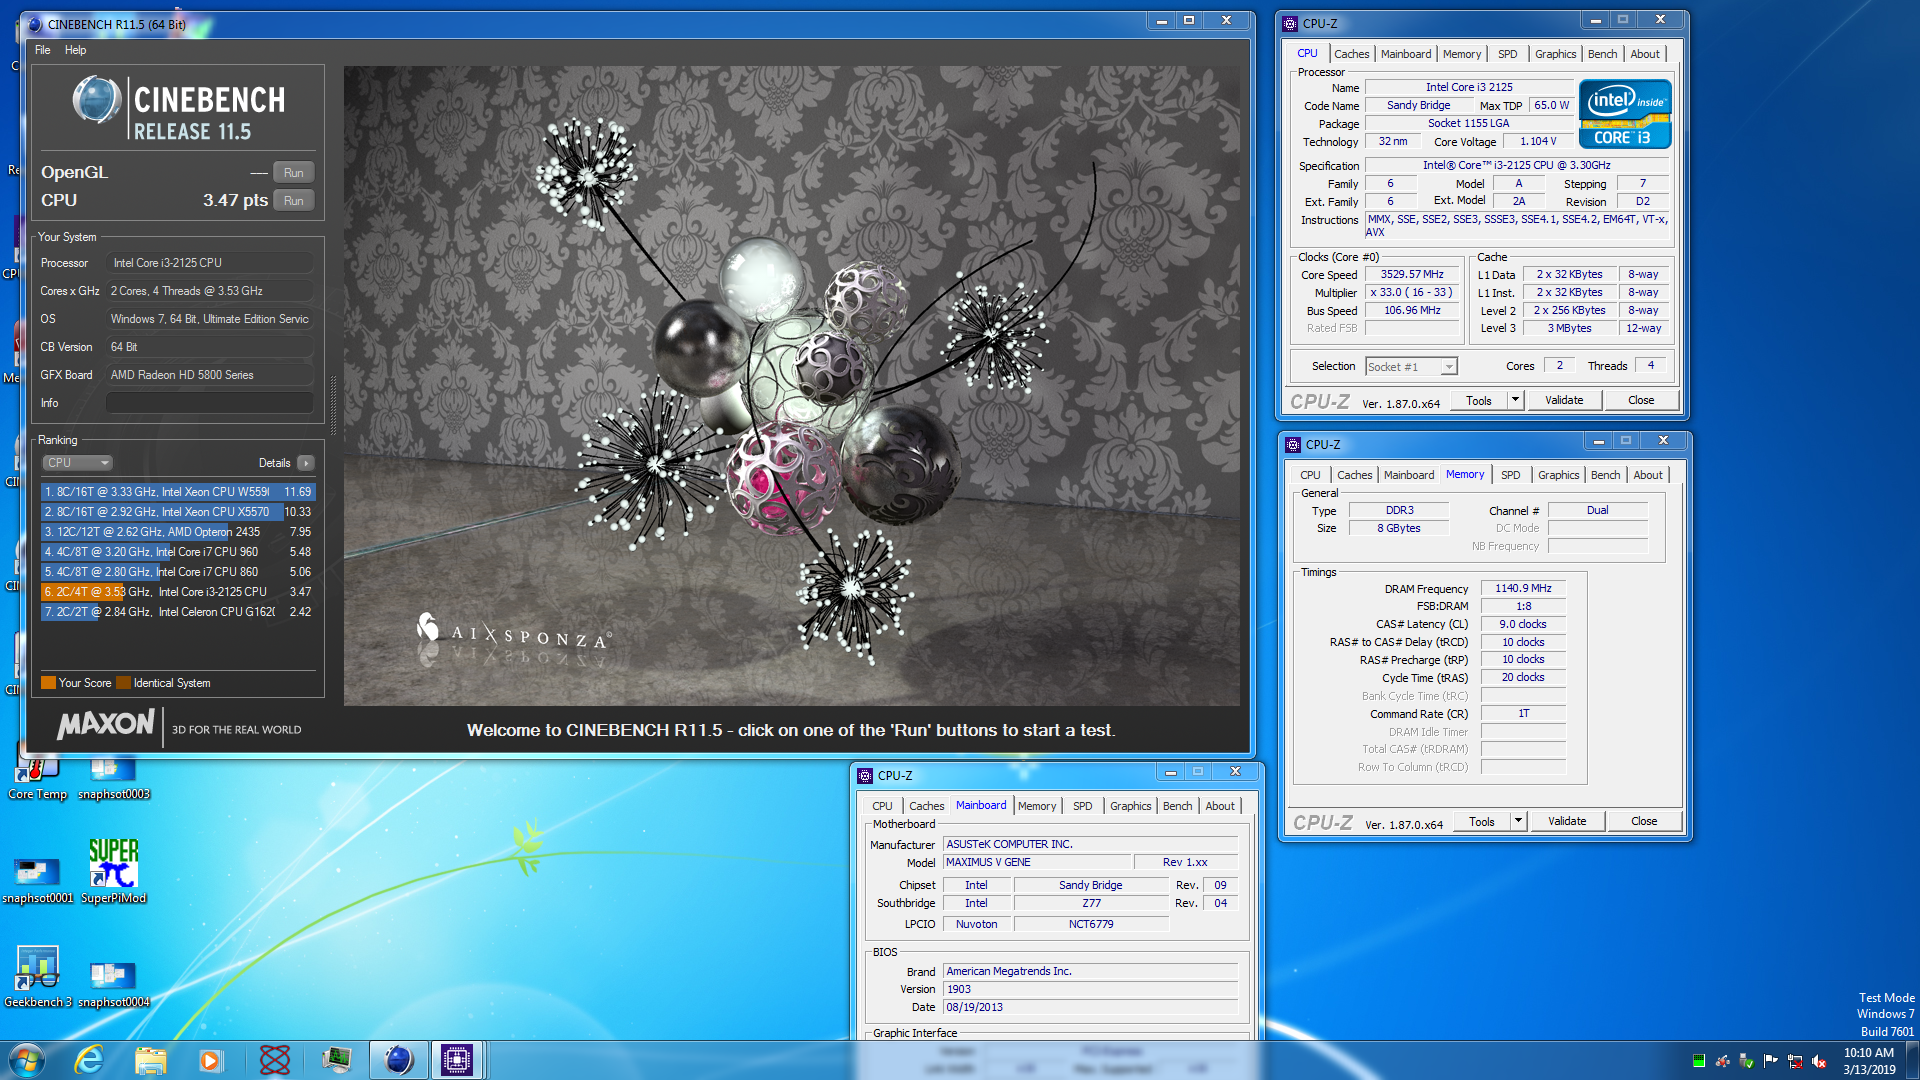The height and width of the screenshot is (1080, 1920).
Task: Select ranking row Intel Xeon CPU X5570
Action: coord(178,512)
